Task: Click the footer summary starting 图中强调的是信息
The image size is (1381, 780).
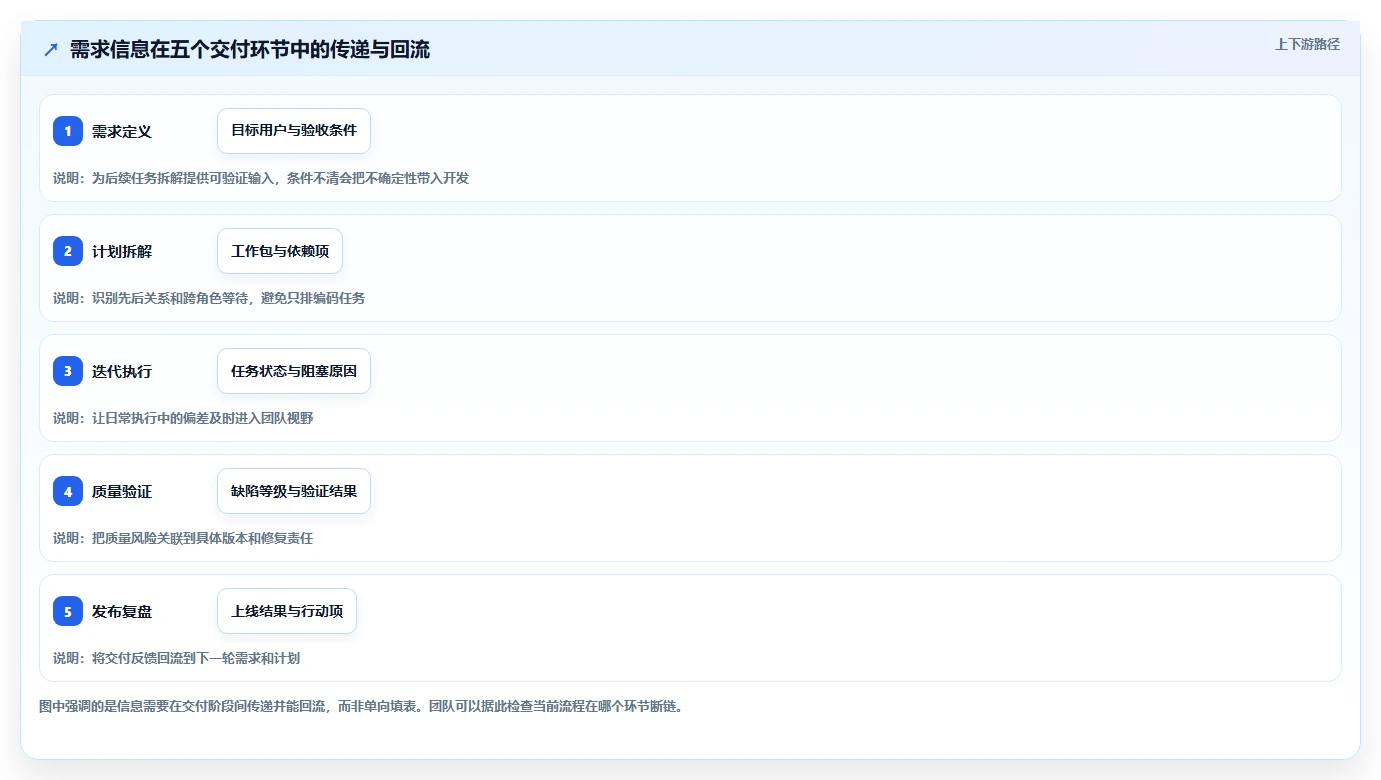Action: [361, 706]
